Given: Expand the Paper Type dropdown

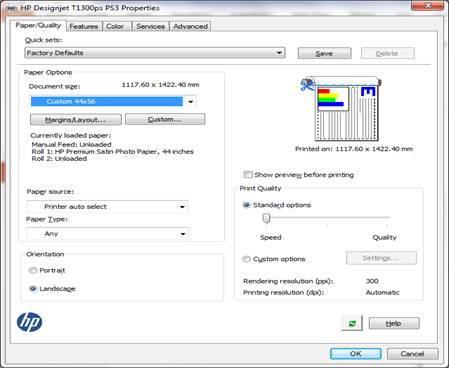Looking at the screenshot, I should pos(107,234).
